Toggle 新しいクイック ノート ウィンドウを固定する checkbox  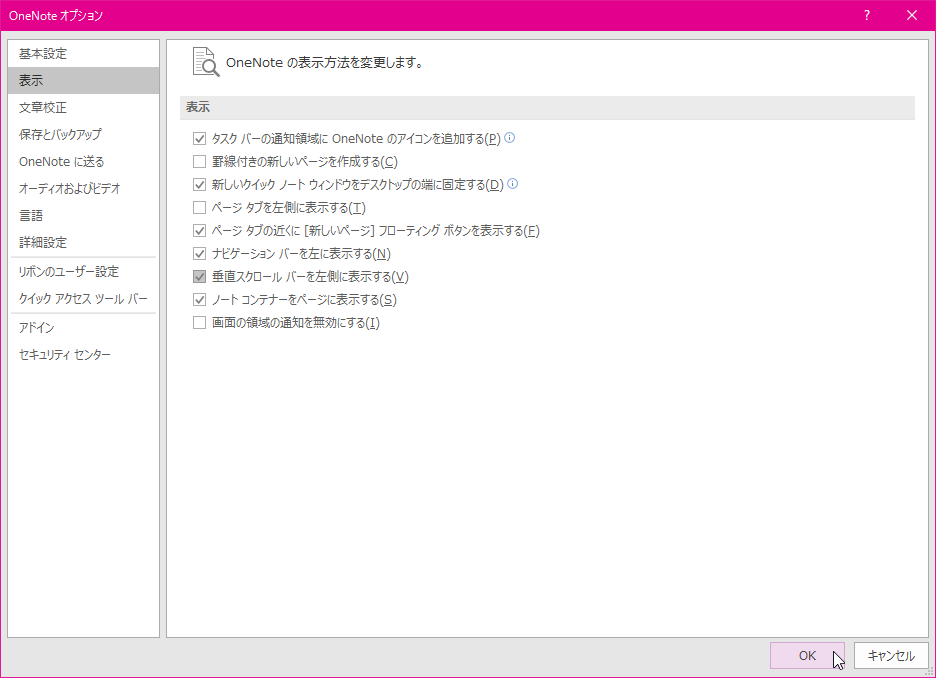pos(199,185)
